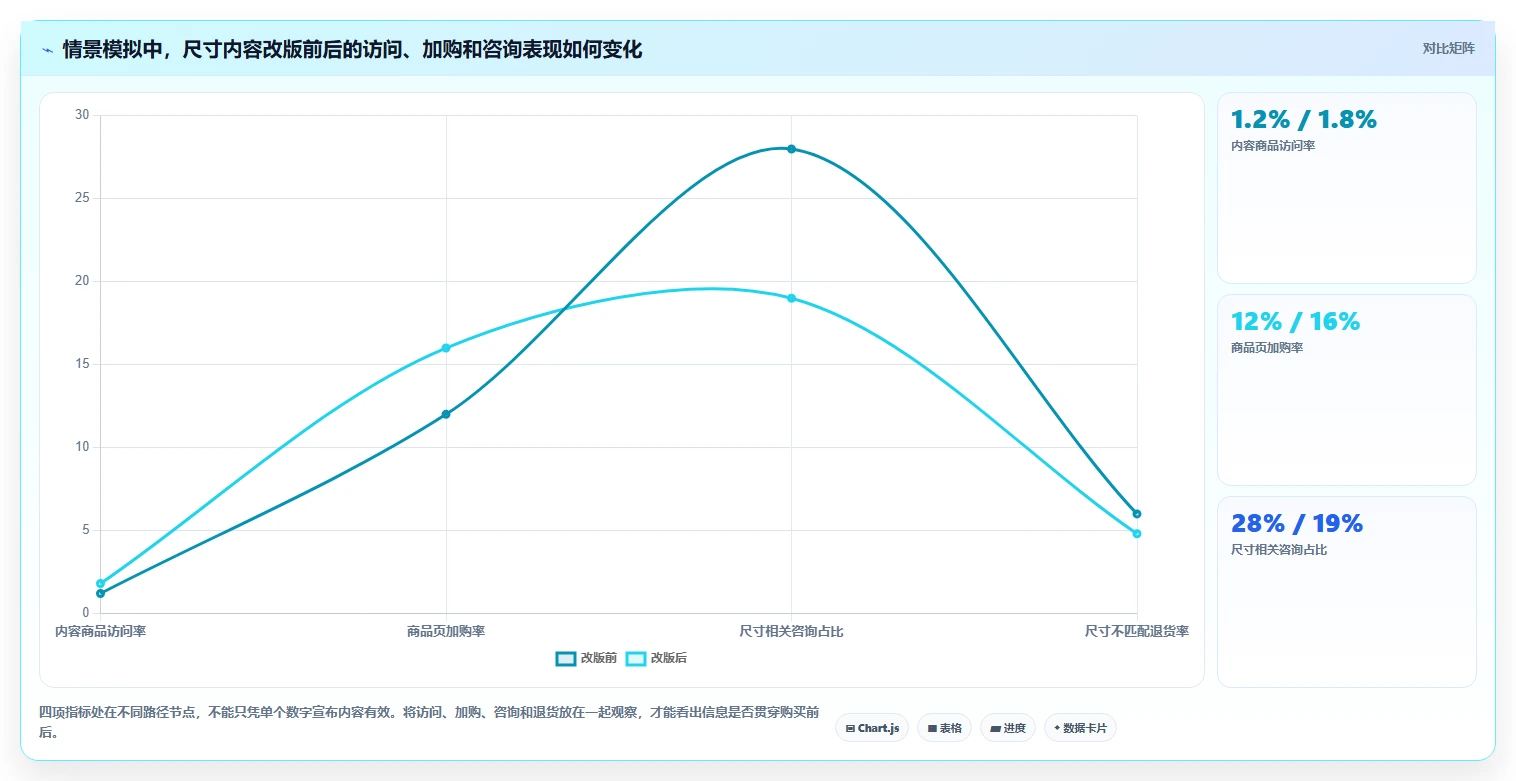Select the Chart.js tag chip
The width and height of the screenshot is (1516, 781).
(x=872, y=728)
